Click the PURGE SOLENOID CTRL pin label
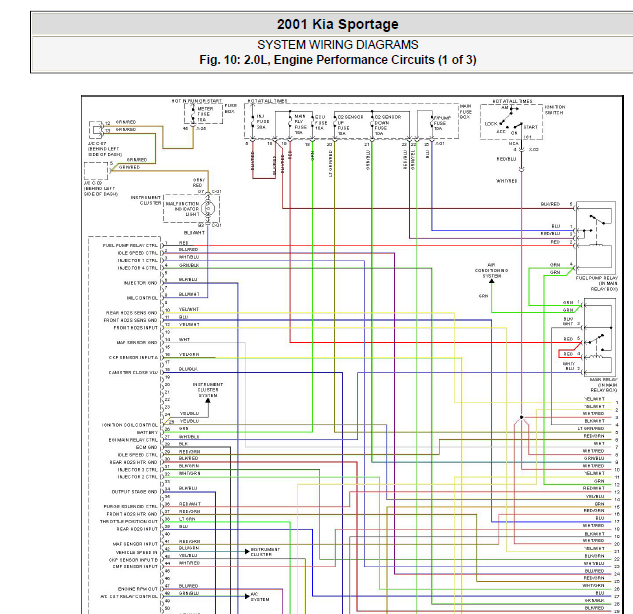The image size is (633, 614). pos(130,507)
